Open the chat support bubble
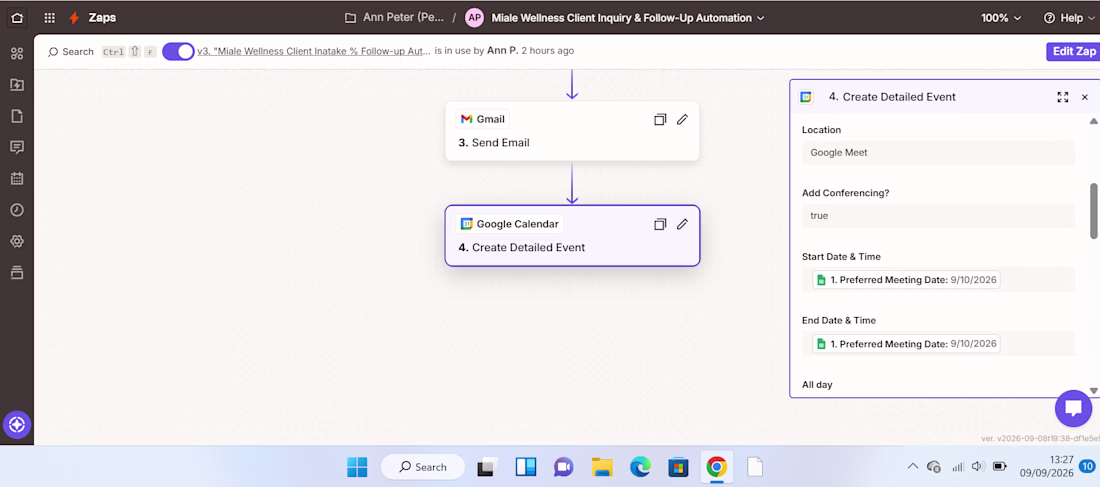Screen dimensions: 1100x487 1073,408
